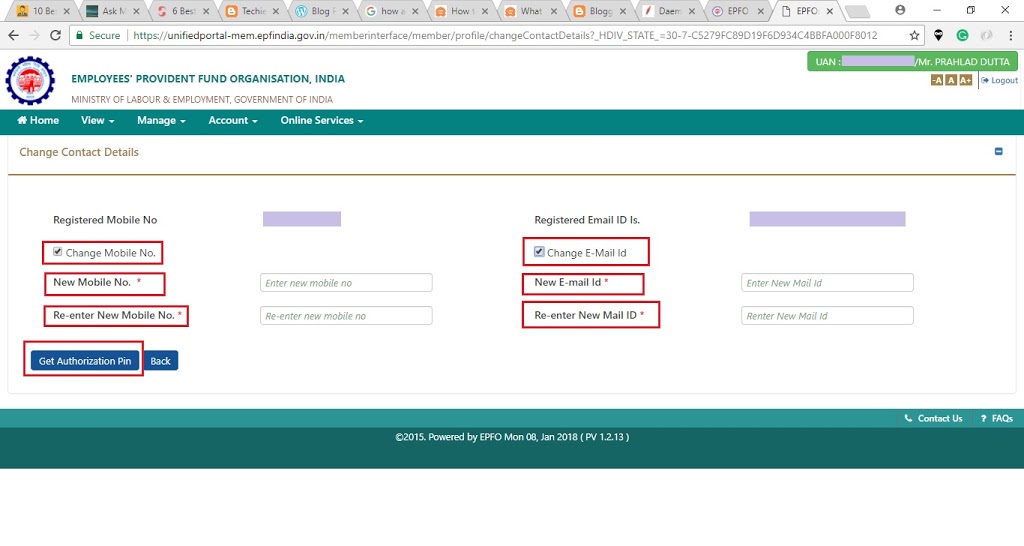1024x546 pixels.
Task: Click the Chrome profile avatar icon
Action: pos(900,10)
